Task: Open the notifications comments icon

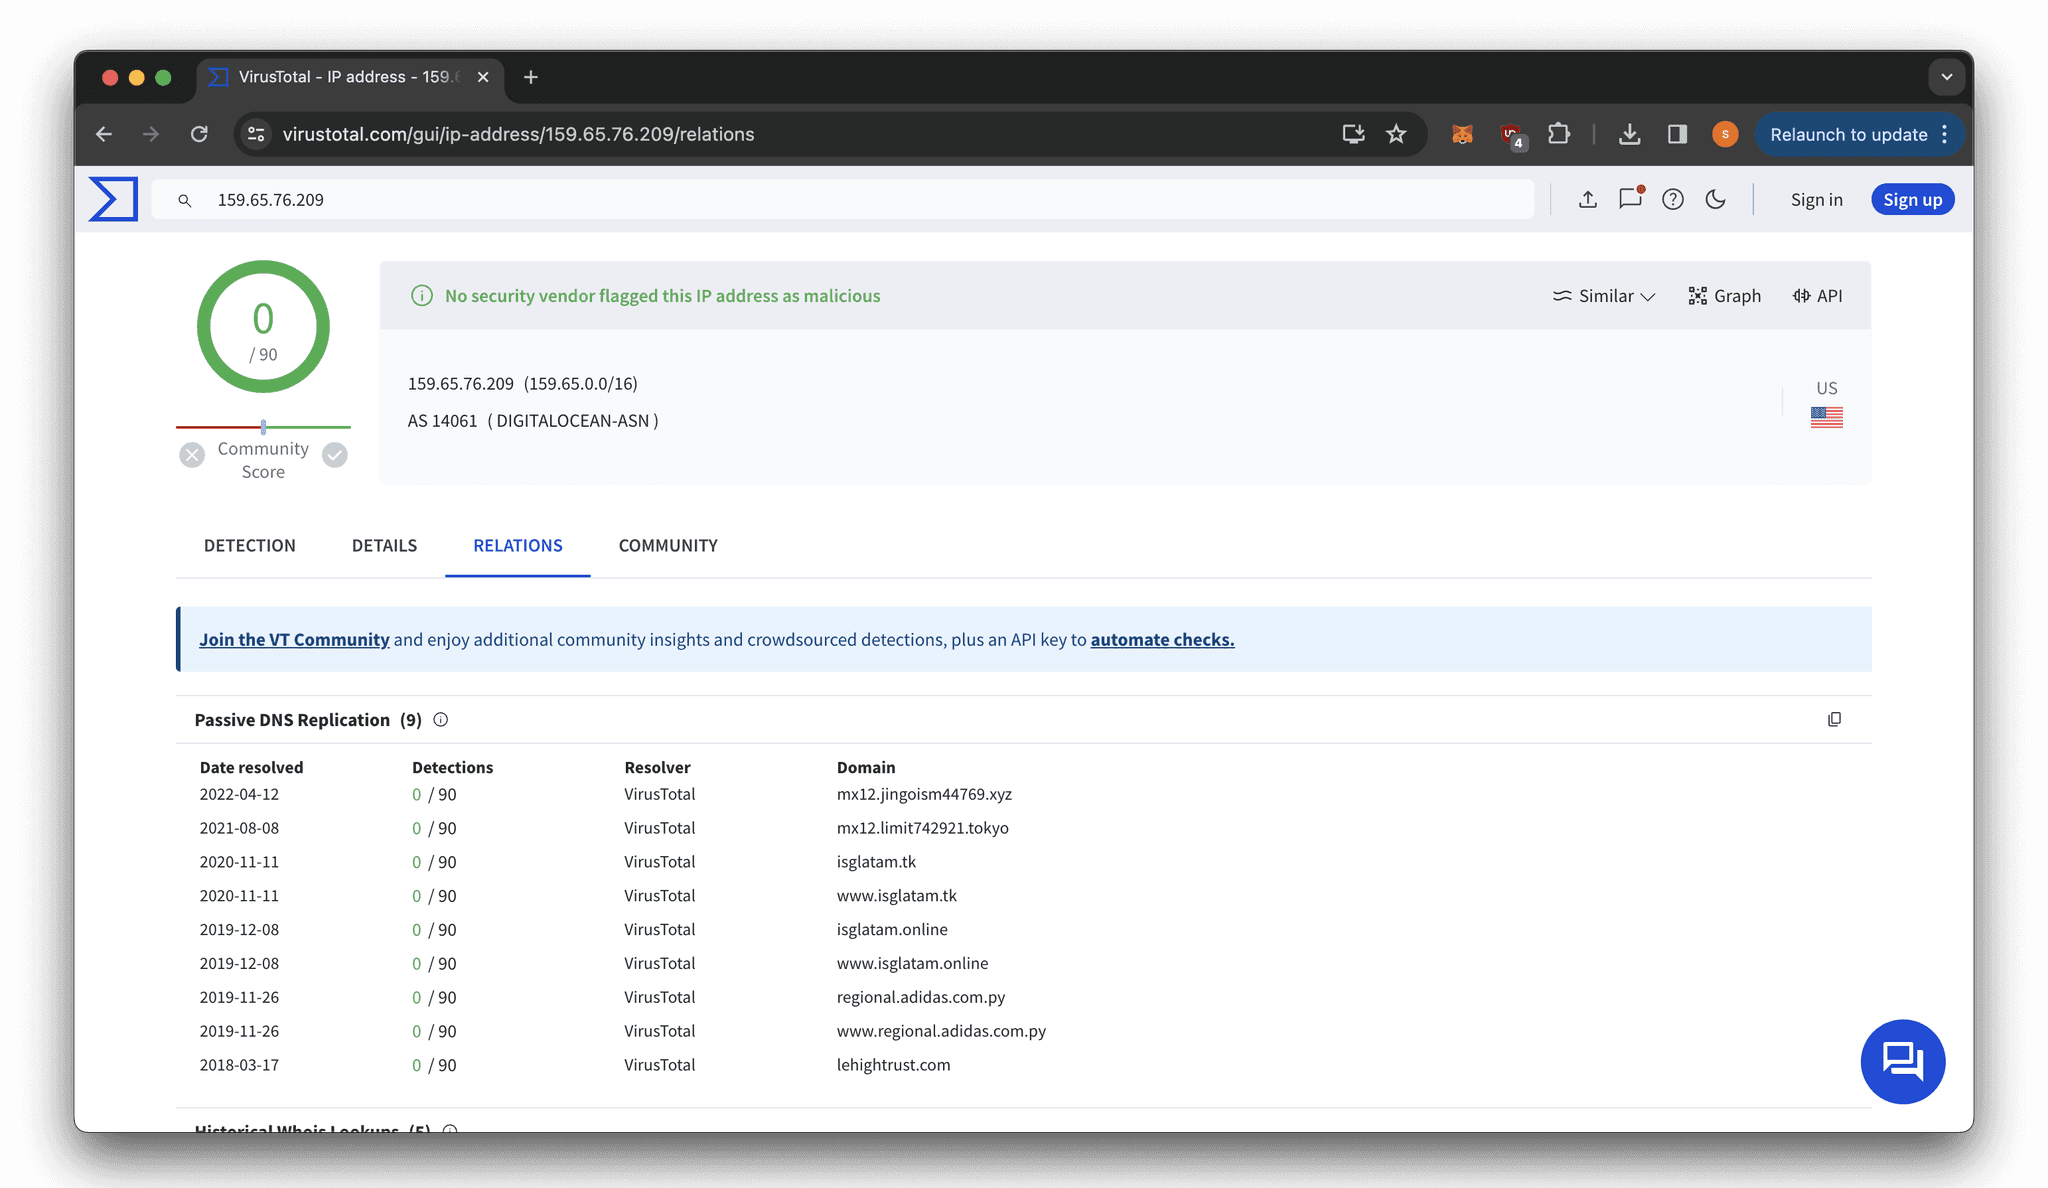Action: 1630,199
